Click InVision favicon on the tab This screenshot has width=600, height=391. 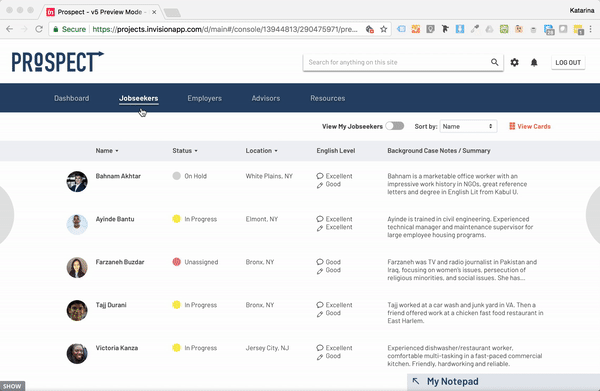51,12
